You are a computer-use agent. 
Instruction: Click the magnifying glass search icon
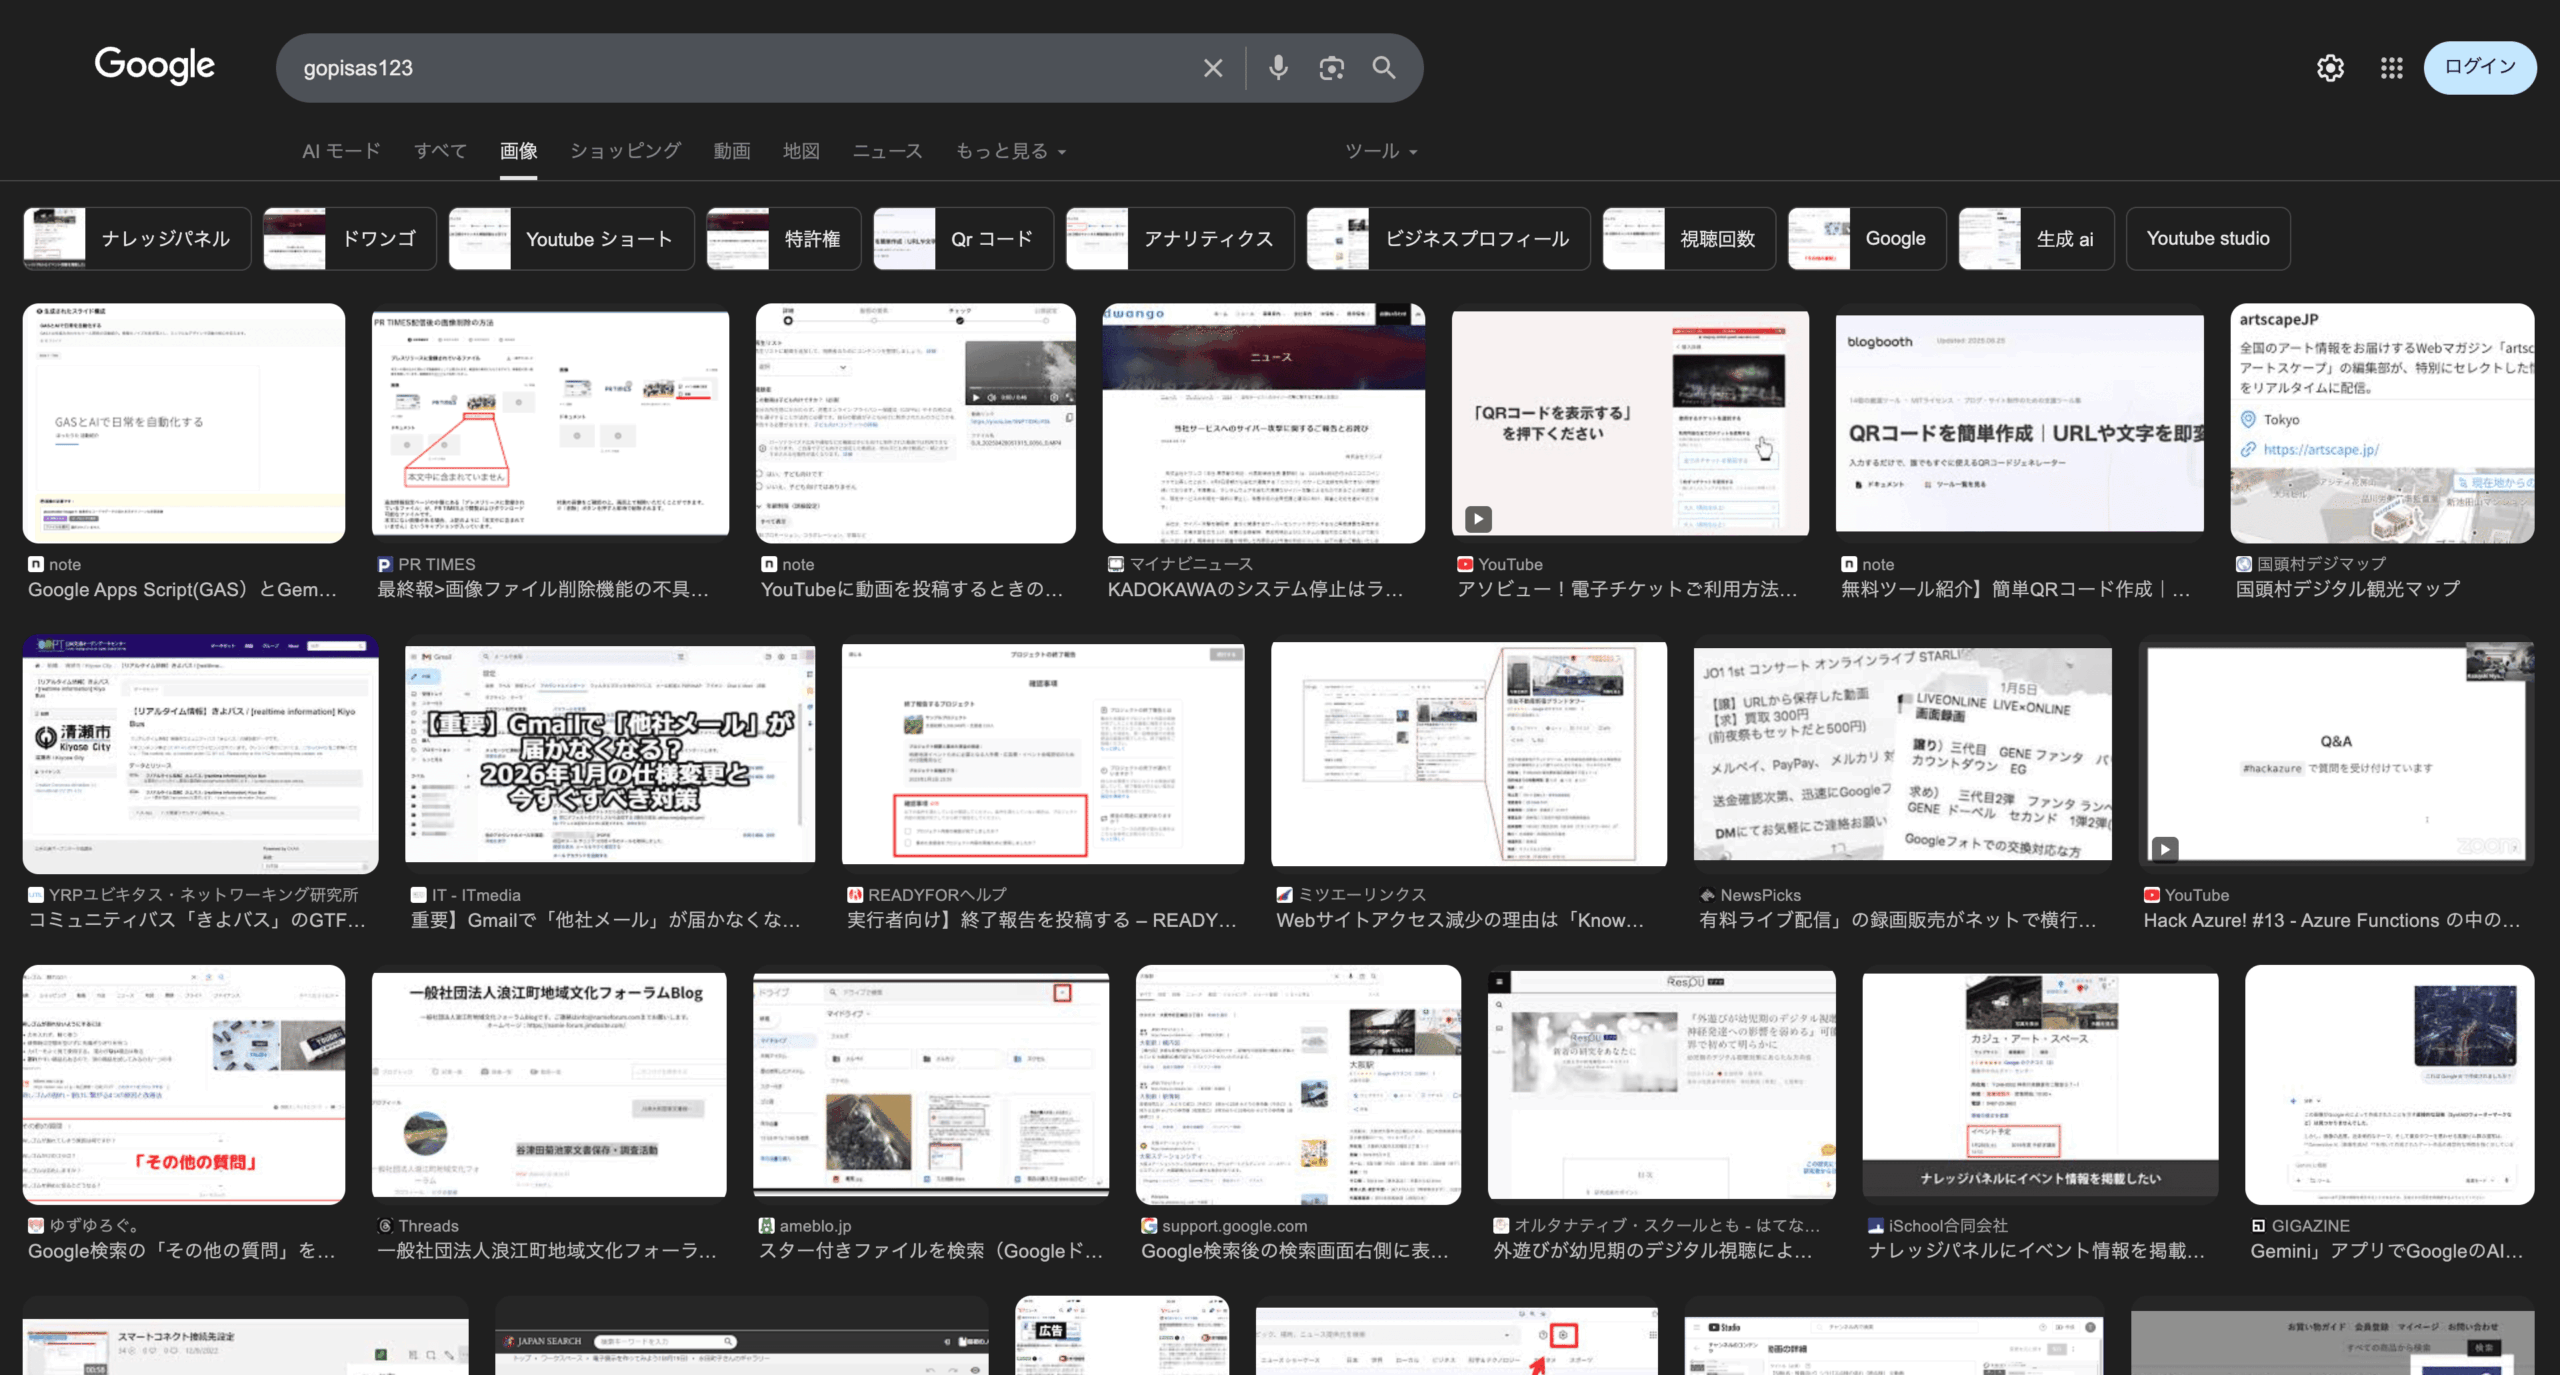point(1384,68)
